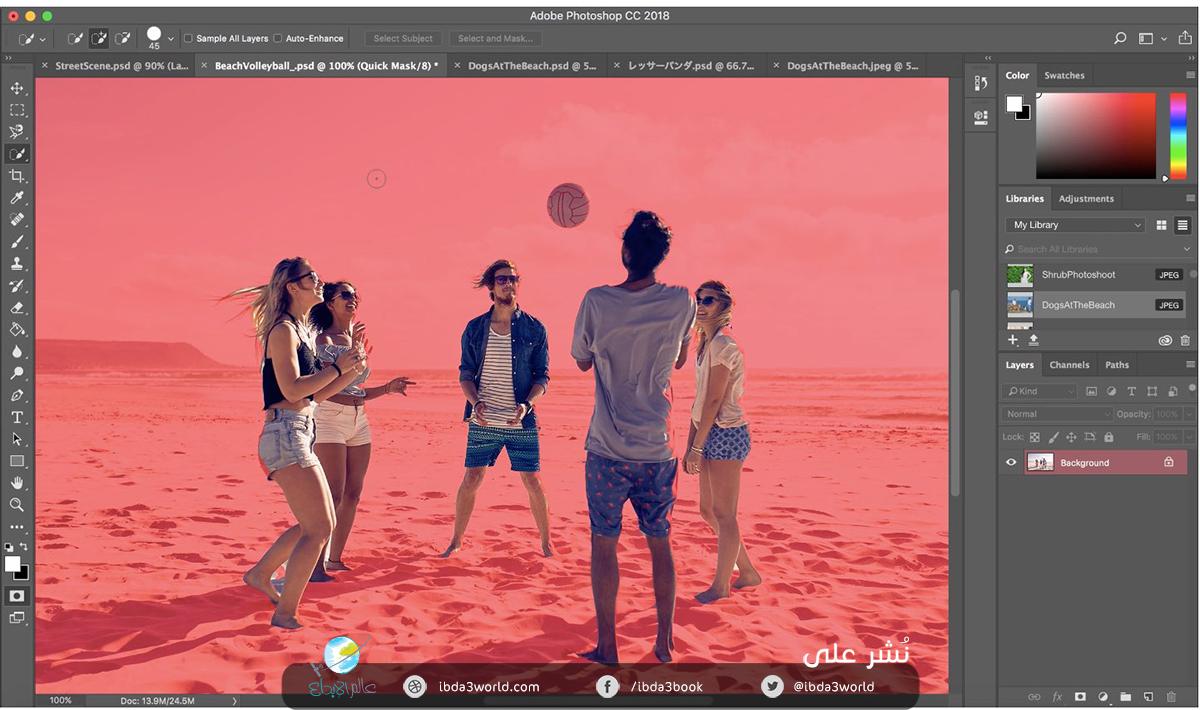Click Subtract from Selection brush option
Viewport: 1200px width, 710px height.
click(x=123, y=38)
